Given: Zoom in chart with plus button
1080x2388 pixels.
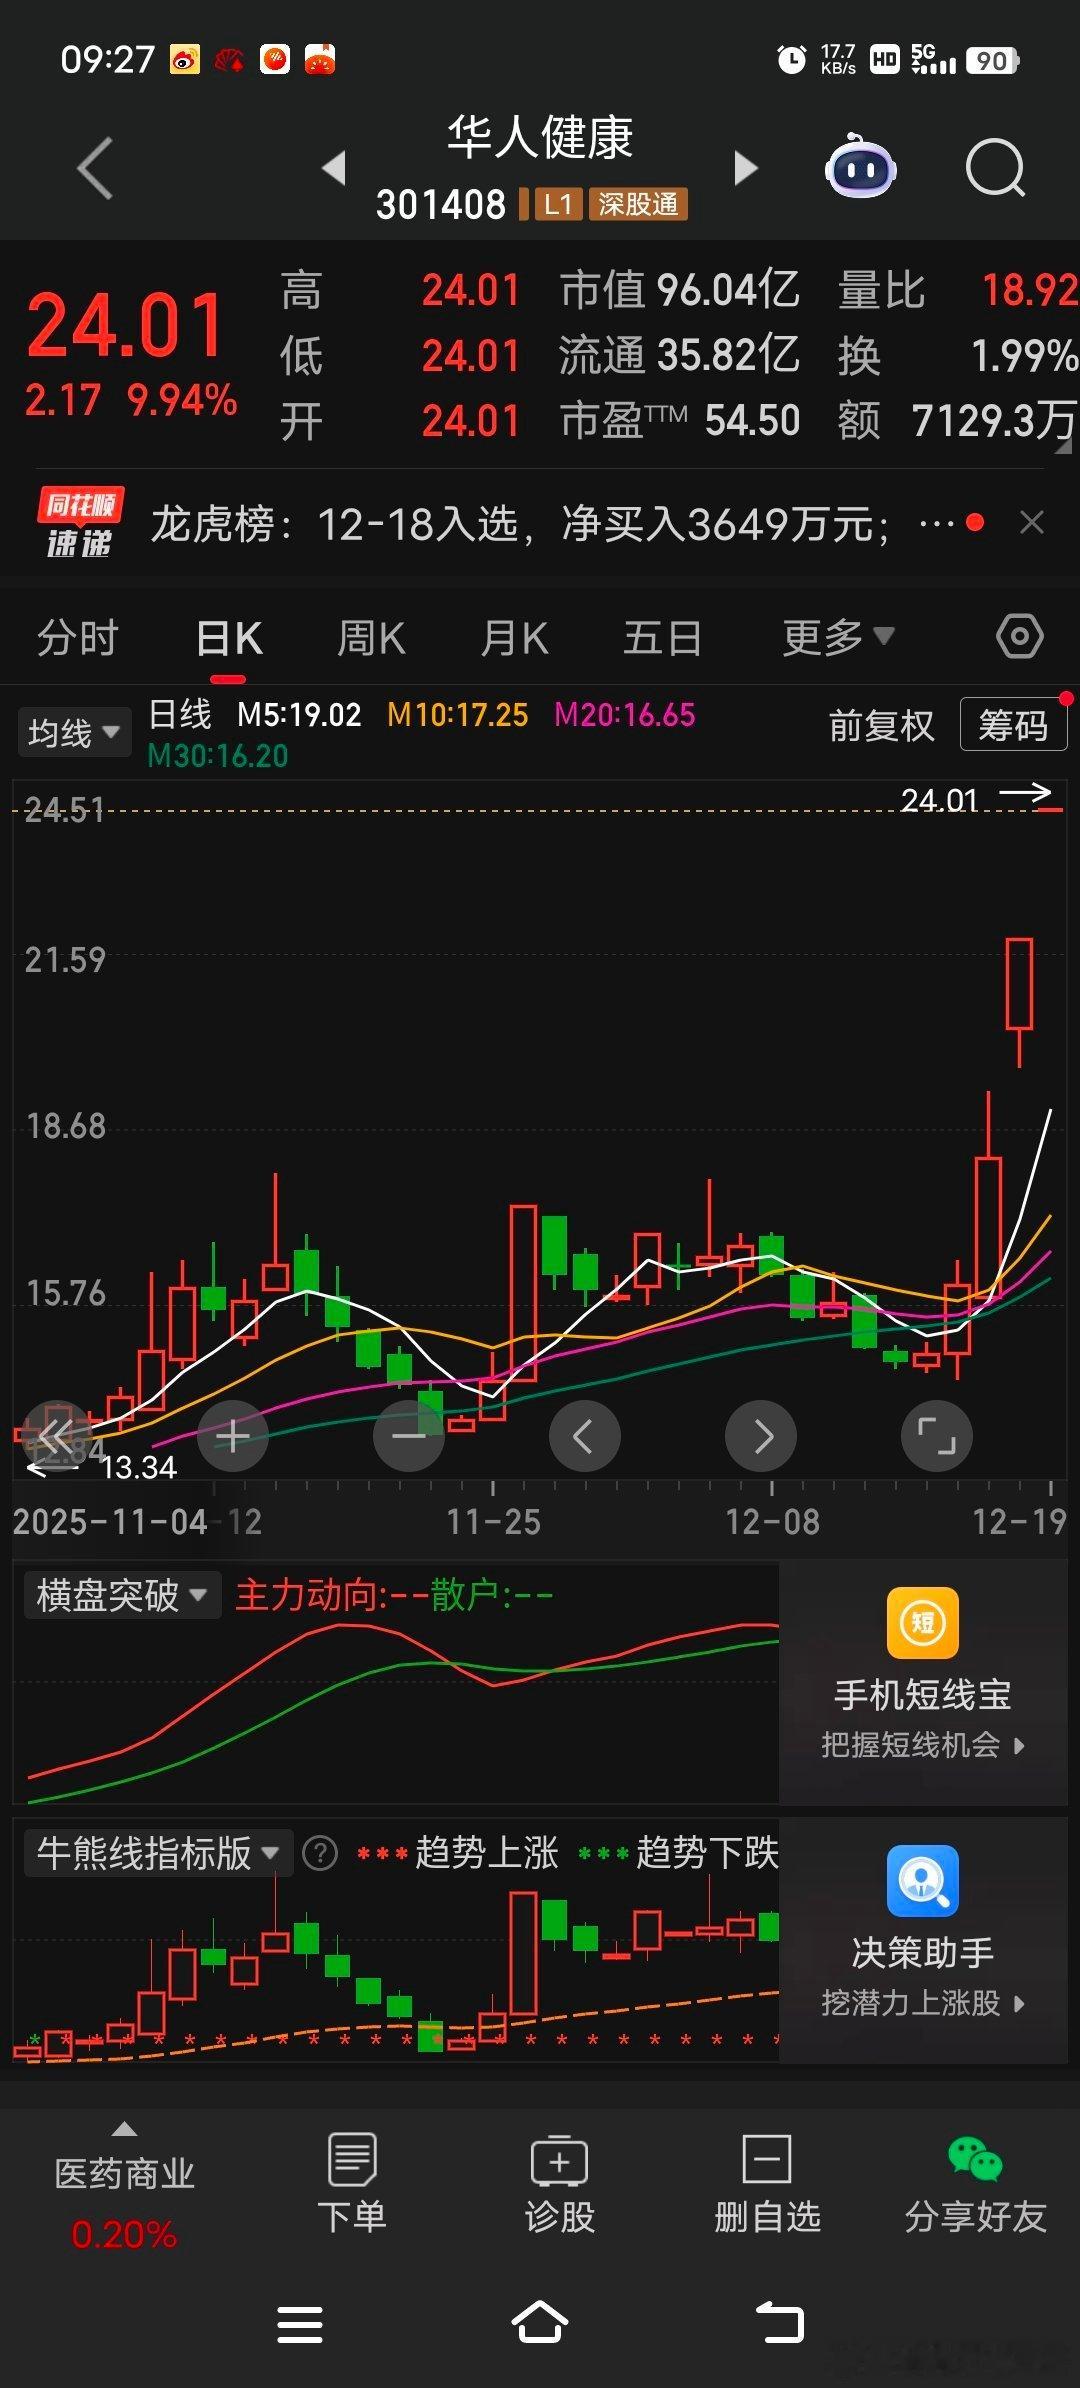Looking at the screenshot, I should click(x=233, y=1437).
